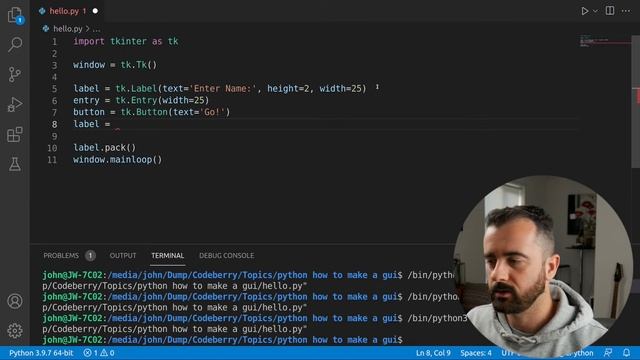Image resolution: width=640 pixels, height=360 pixels.
Task: Place cursor at 'label =' on line 8
Action: pos(92,124)
